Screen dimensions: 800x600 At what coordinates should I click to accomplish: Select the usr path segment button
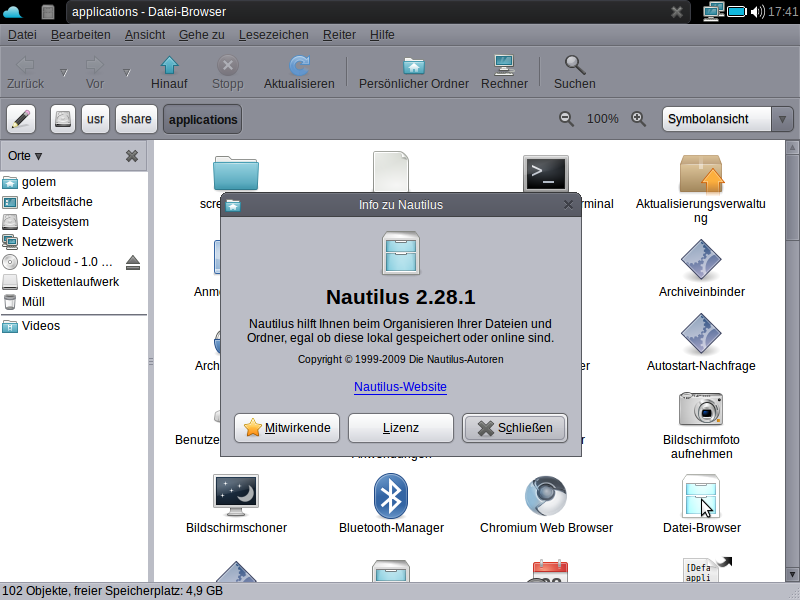(97, 118)
